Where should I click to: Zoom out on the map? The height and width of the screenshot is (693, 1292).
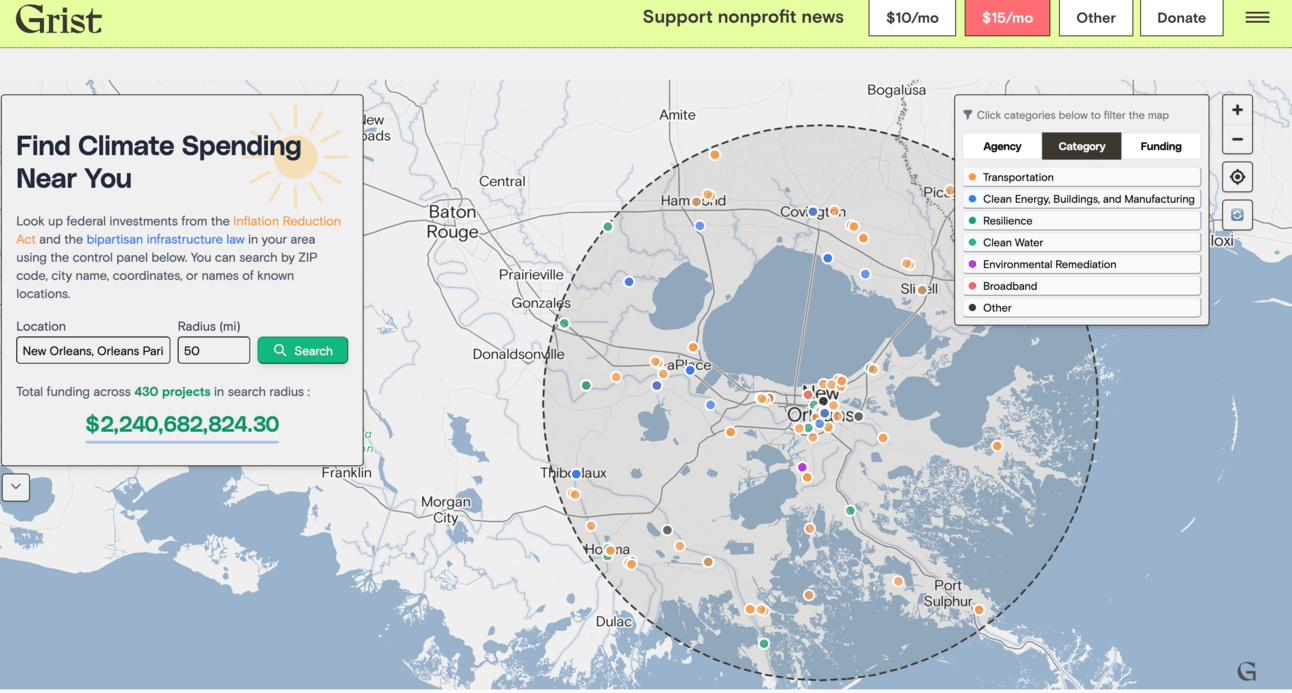click(x=1237, y=138)
